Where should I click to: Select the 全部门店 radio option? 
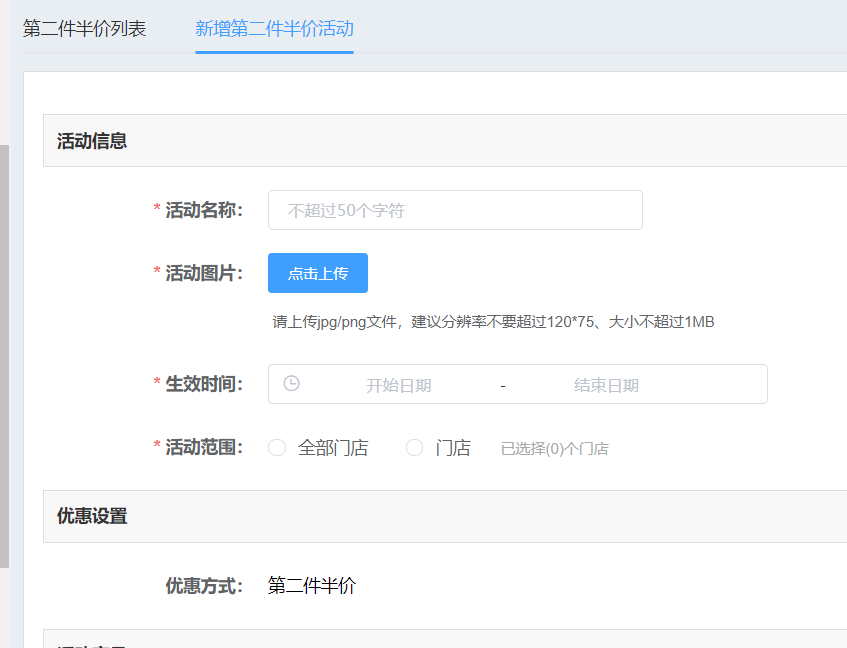point(277,448)
